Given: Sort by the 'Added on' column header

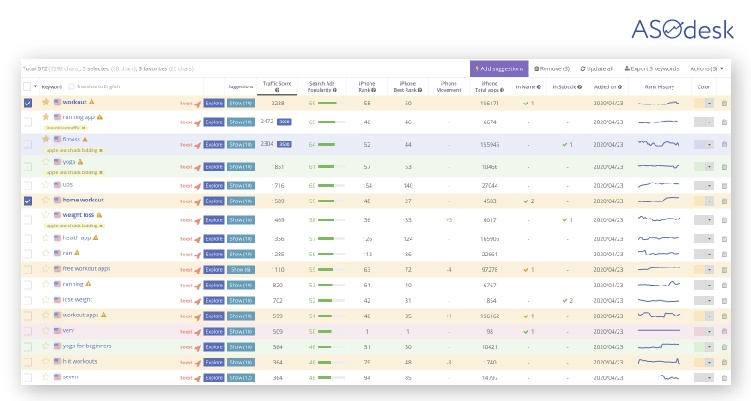Looking at the screenshot, I should 606,86.
